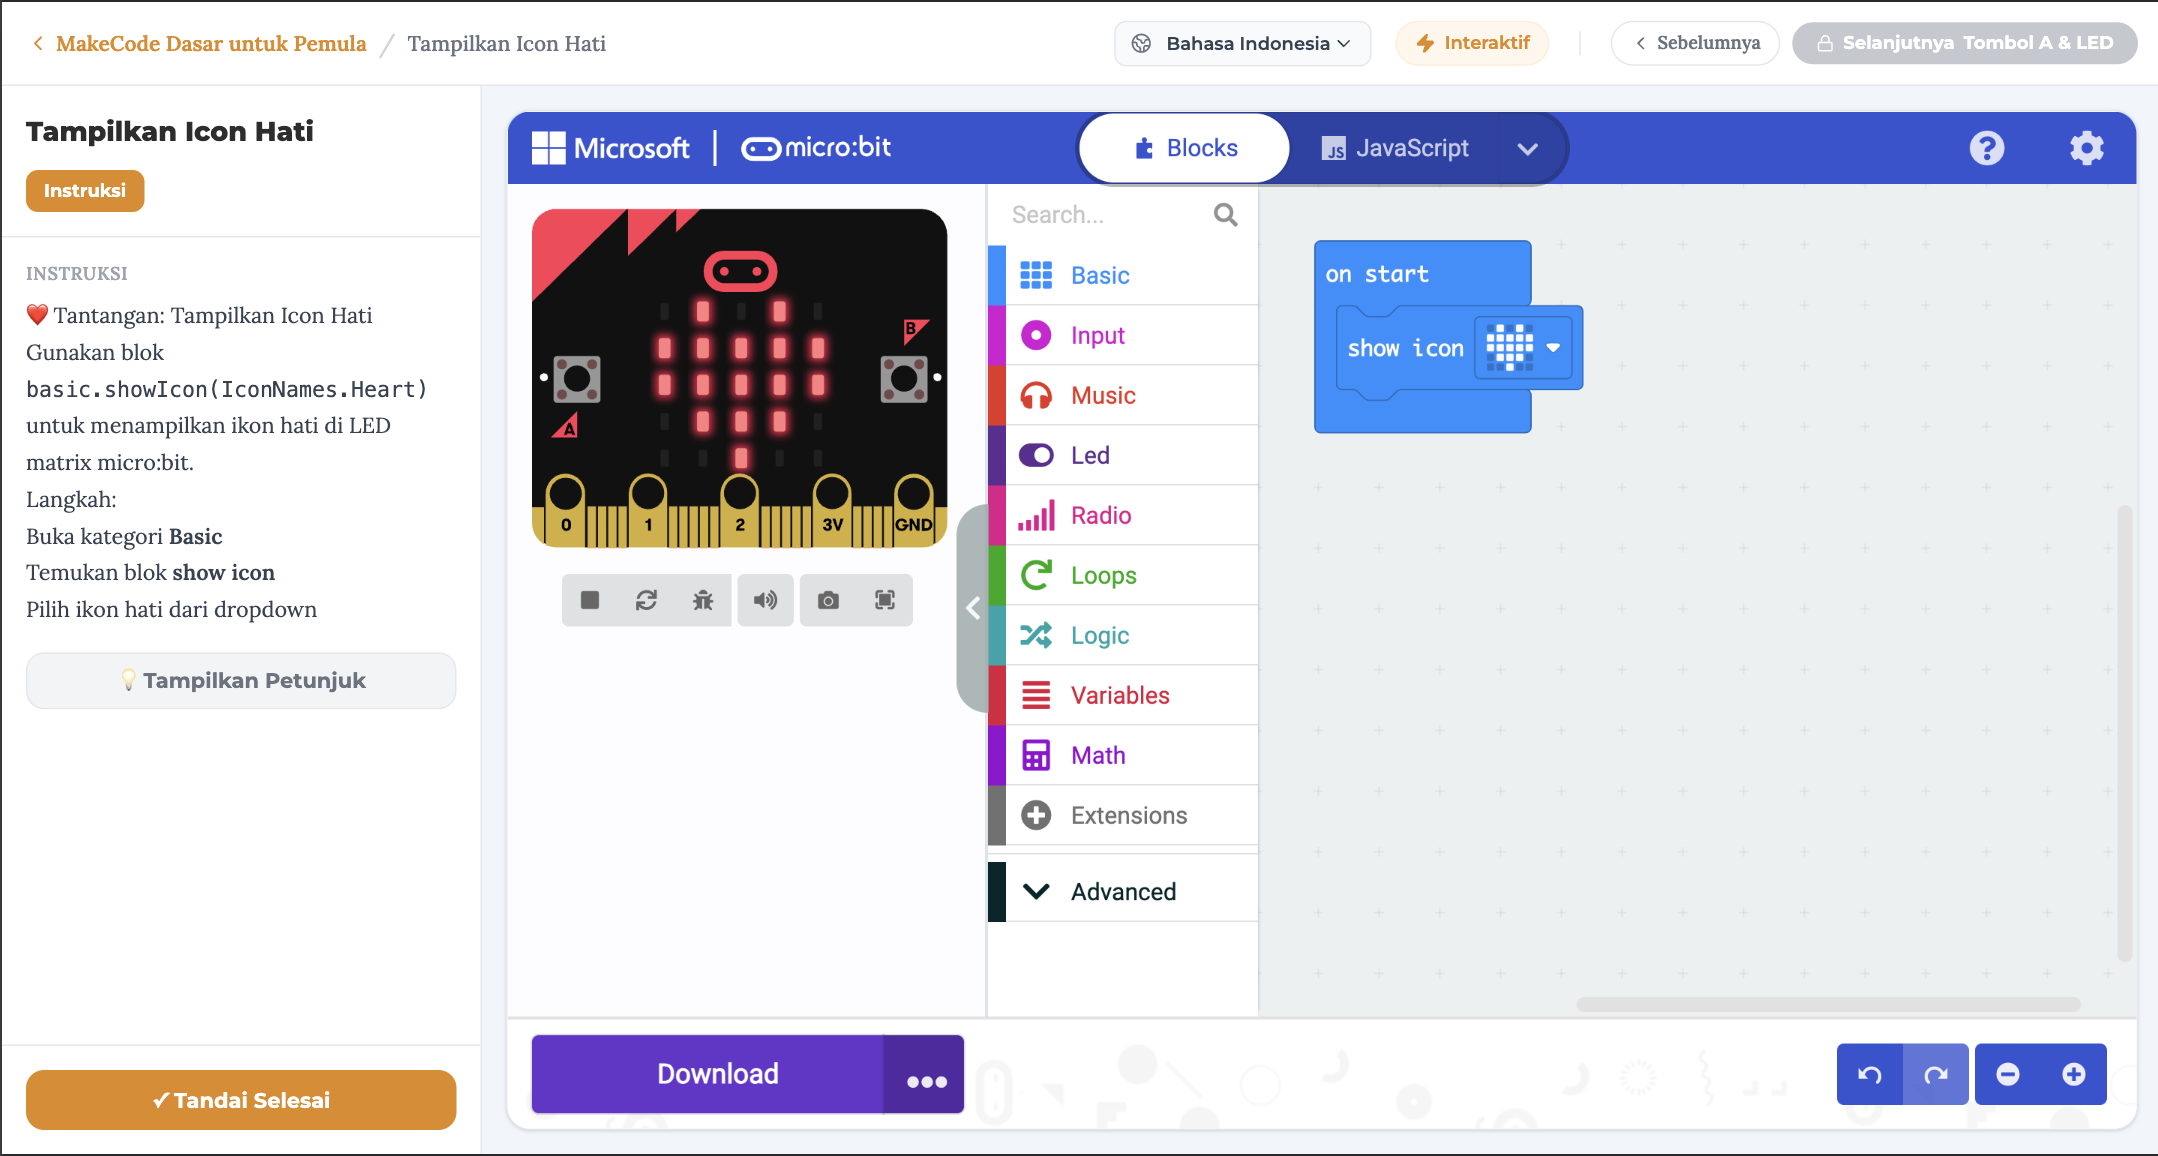Open the Variables blocks category
This screenshot has width=2158, height=1156.
click(x=1122, y=695)
